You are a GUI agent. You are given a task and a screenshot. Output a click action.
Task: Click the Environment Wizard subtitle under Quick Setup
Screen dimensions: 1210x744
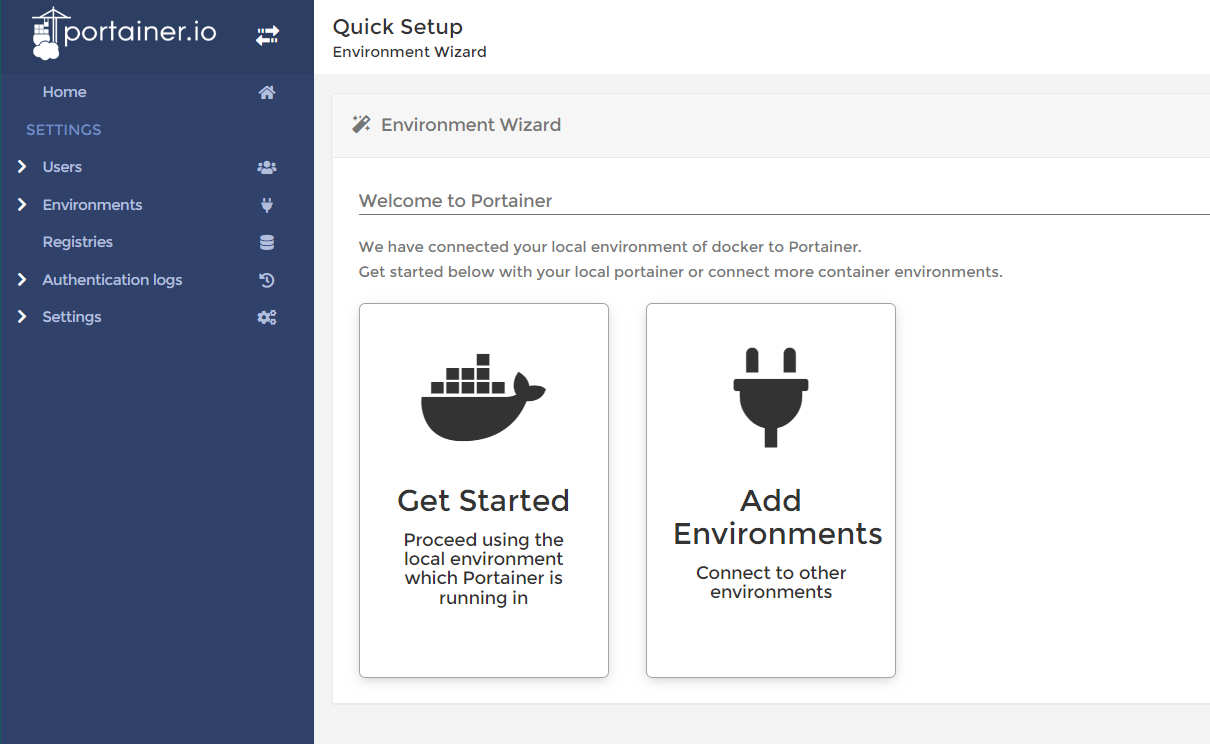410,52
